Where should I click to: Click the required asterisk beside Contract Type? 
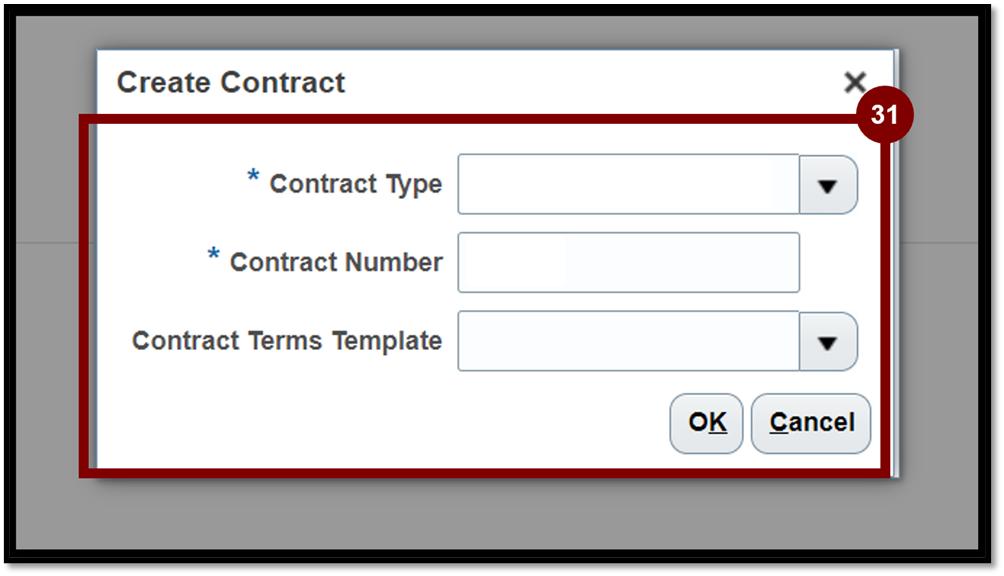point(253,180)
